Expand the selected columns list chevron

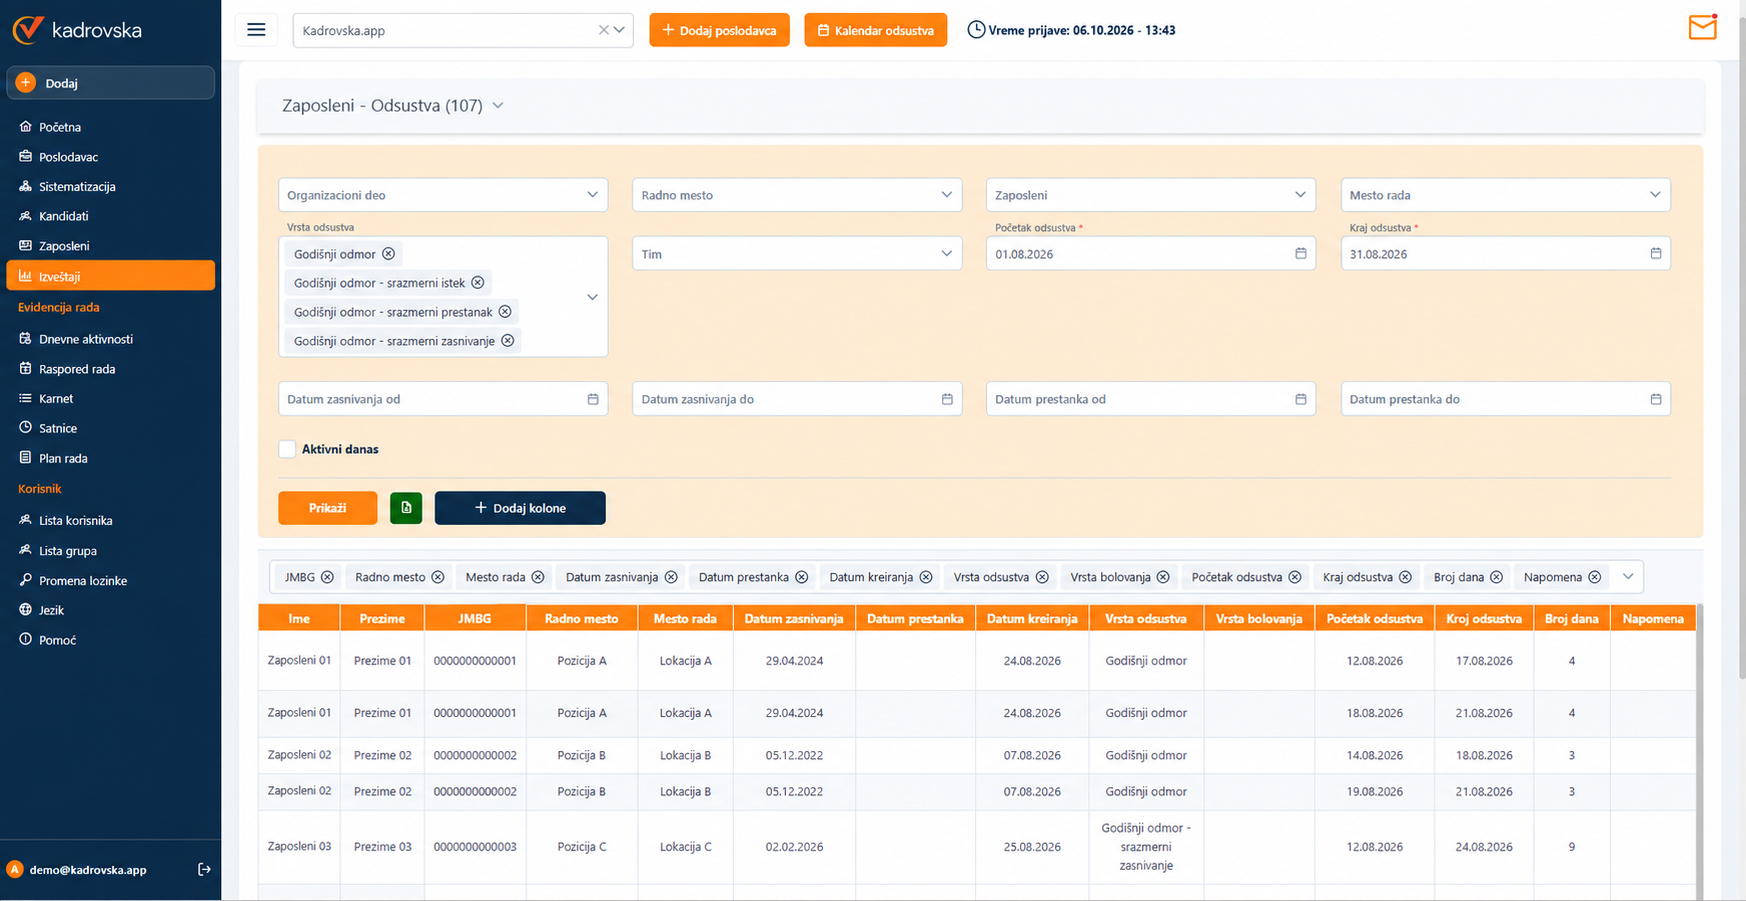tap(1628, 577)
